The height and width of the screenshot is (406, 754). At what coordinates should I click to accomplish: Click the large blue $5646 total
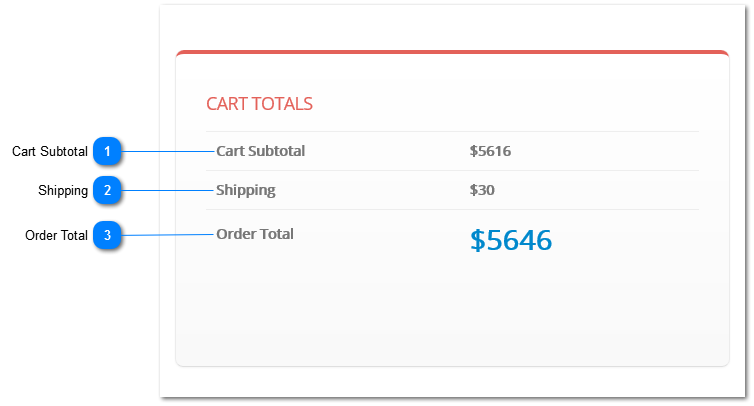coord(511,240)
